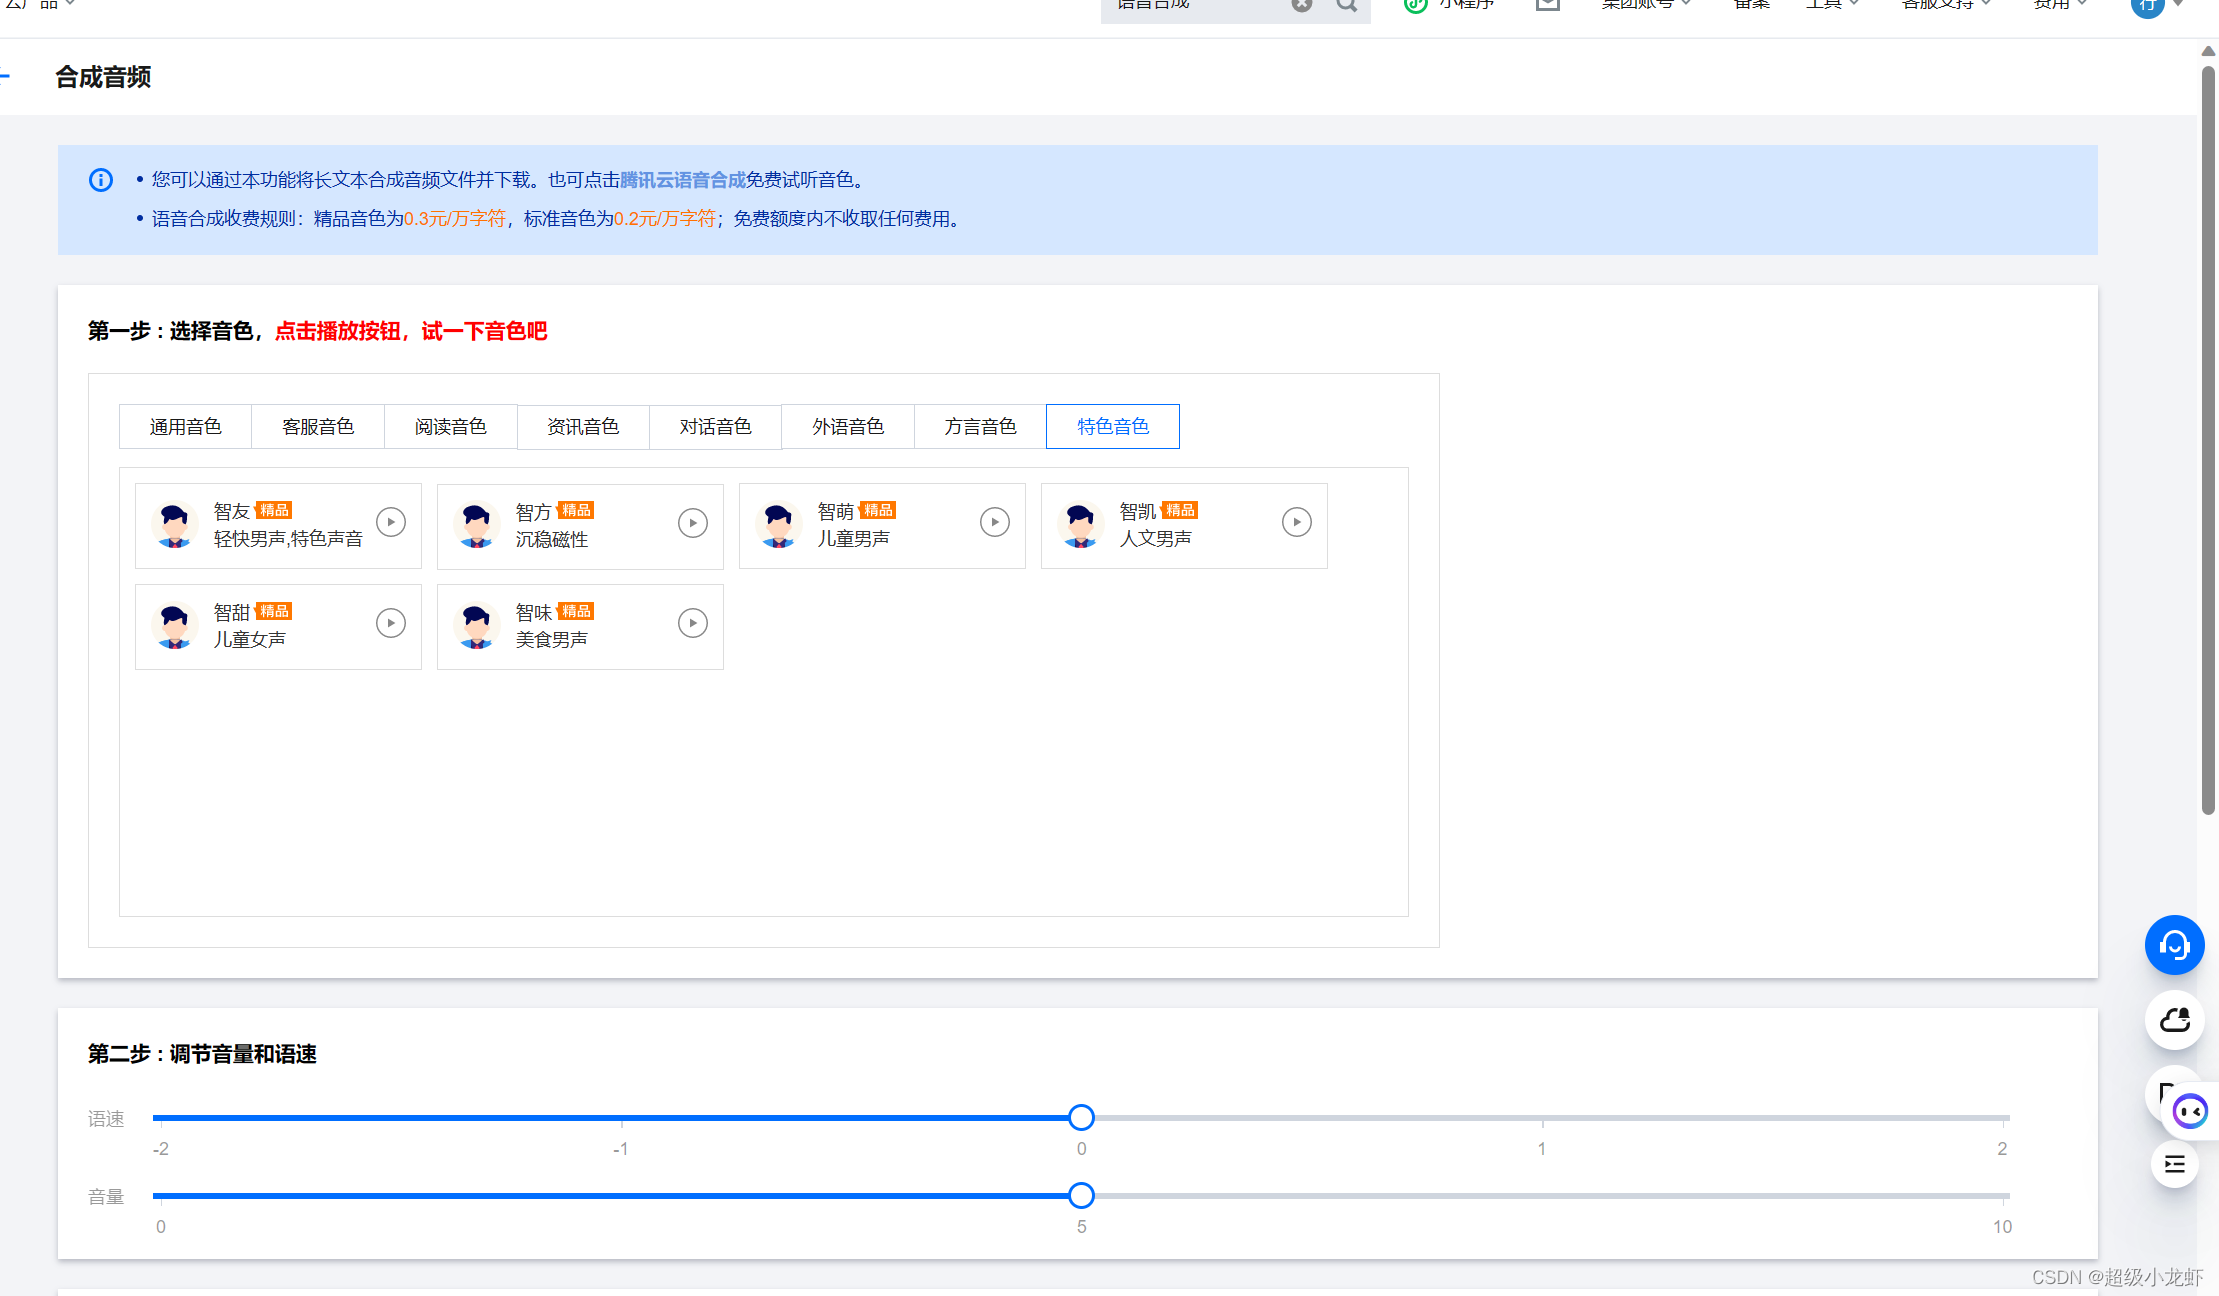The image size is (2219, 1296).
Task: Play the 智味 美食男声 sample
Action: (x=693, y=623)
